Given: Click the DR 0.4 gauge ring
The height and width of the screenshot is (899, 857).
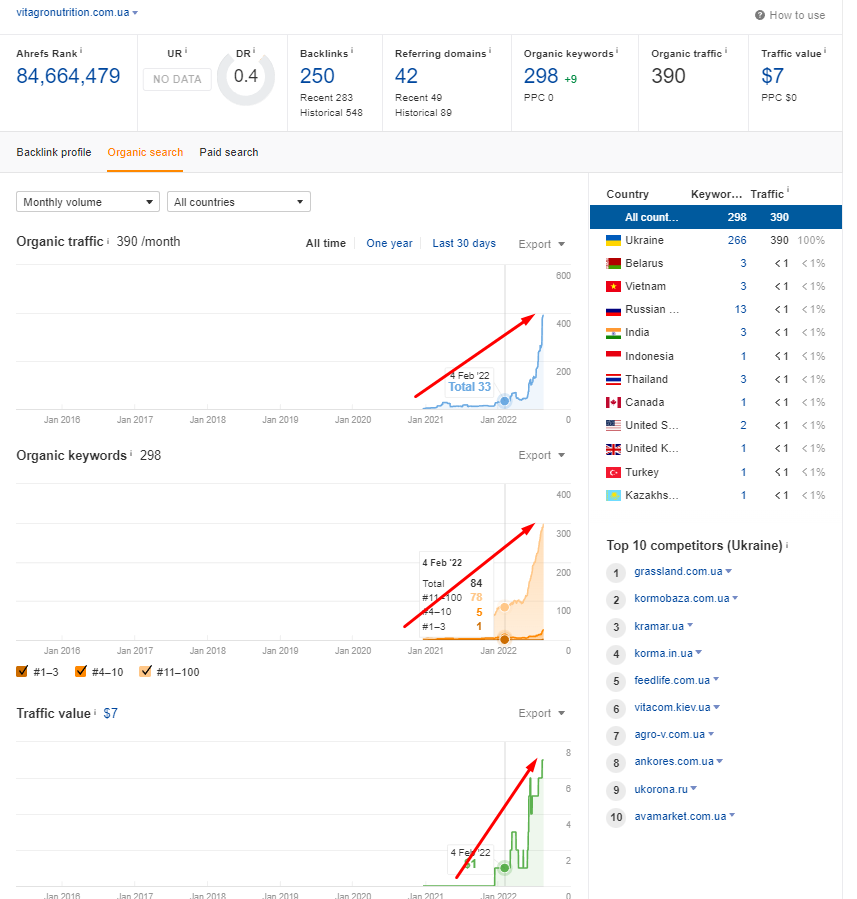Looking at the screenshot, I should tap(246, 77).
